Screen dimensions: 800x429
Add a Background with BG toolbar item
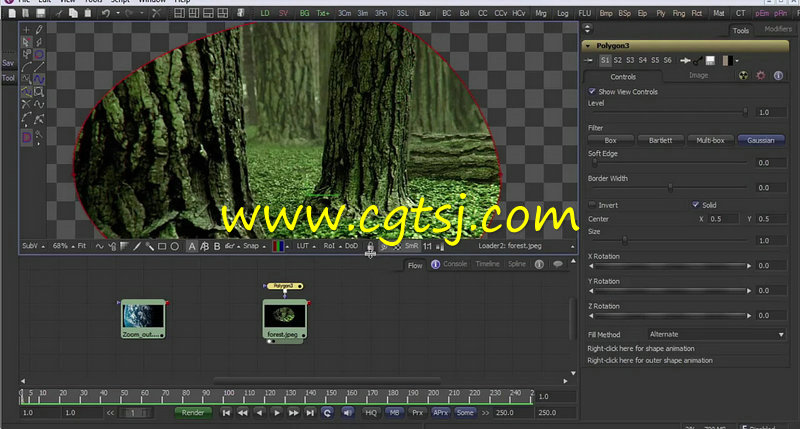[x=305, y=14]
